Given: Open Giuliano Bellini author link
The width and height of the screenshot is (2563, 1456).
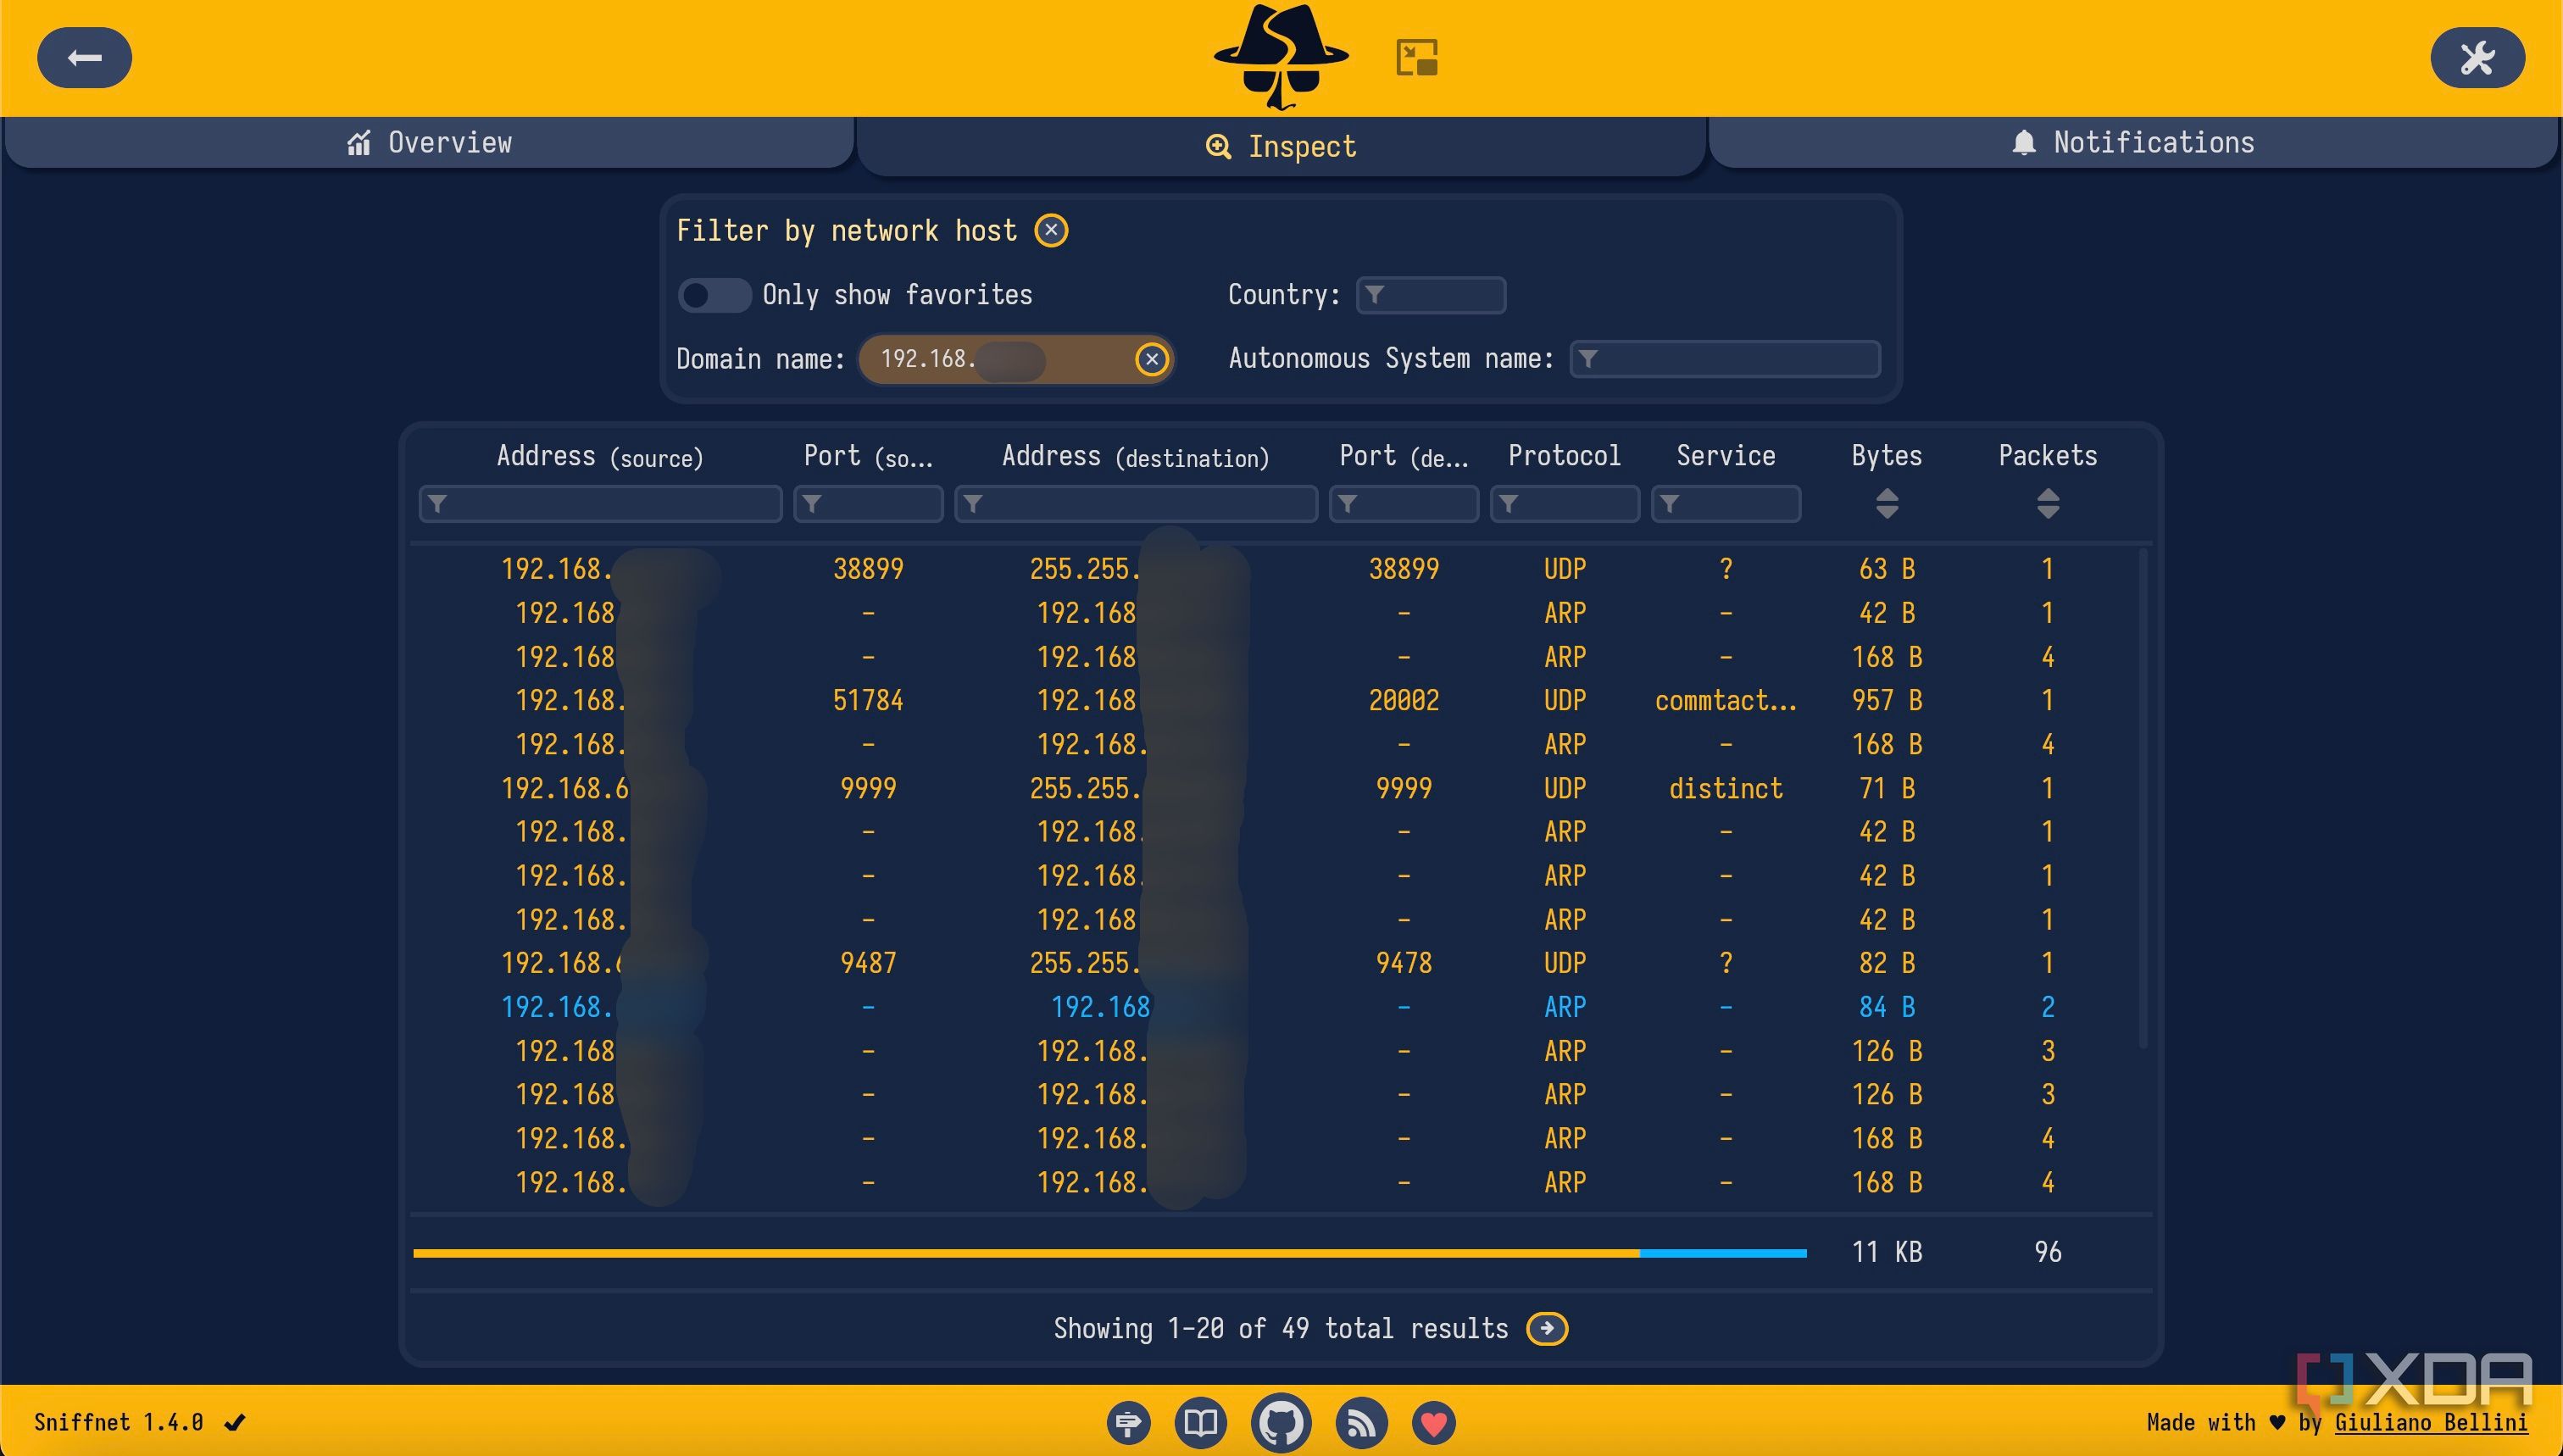Looking at the screenshot, I should pyautogui.click(x=2431, y=1422).
